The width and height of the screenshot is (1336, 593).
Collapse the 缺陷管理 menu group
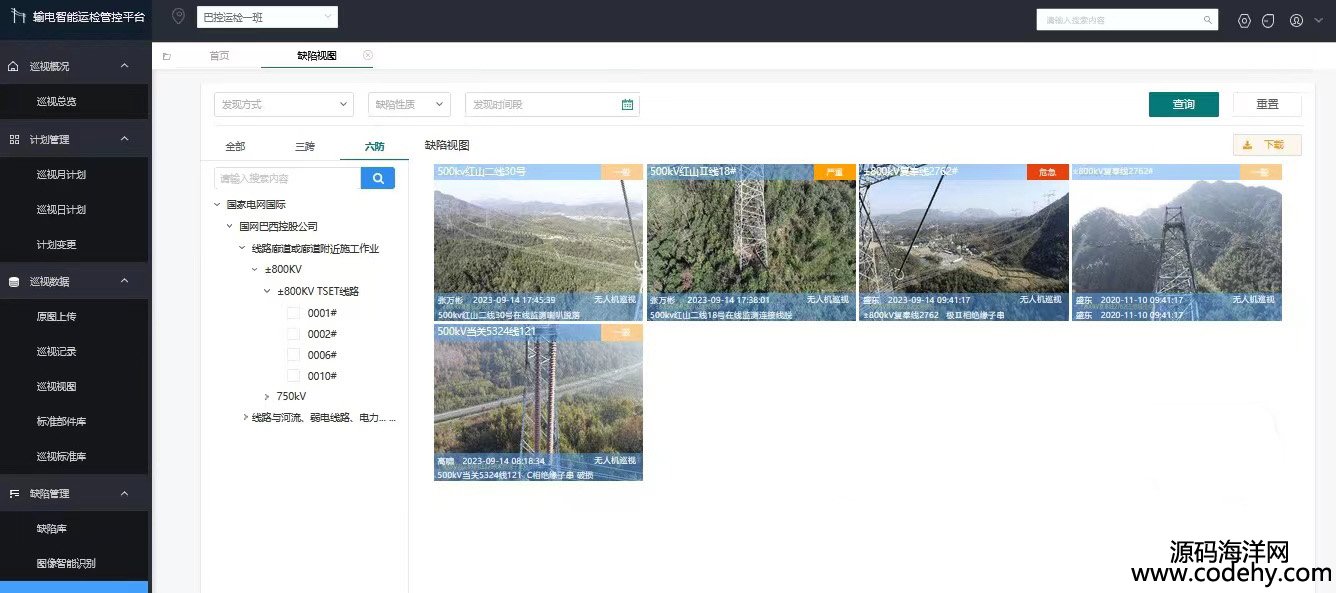coord(124,493)
